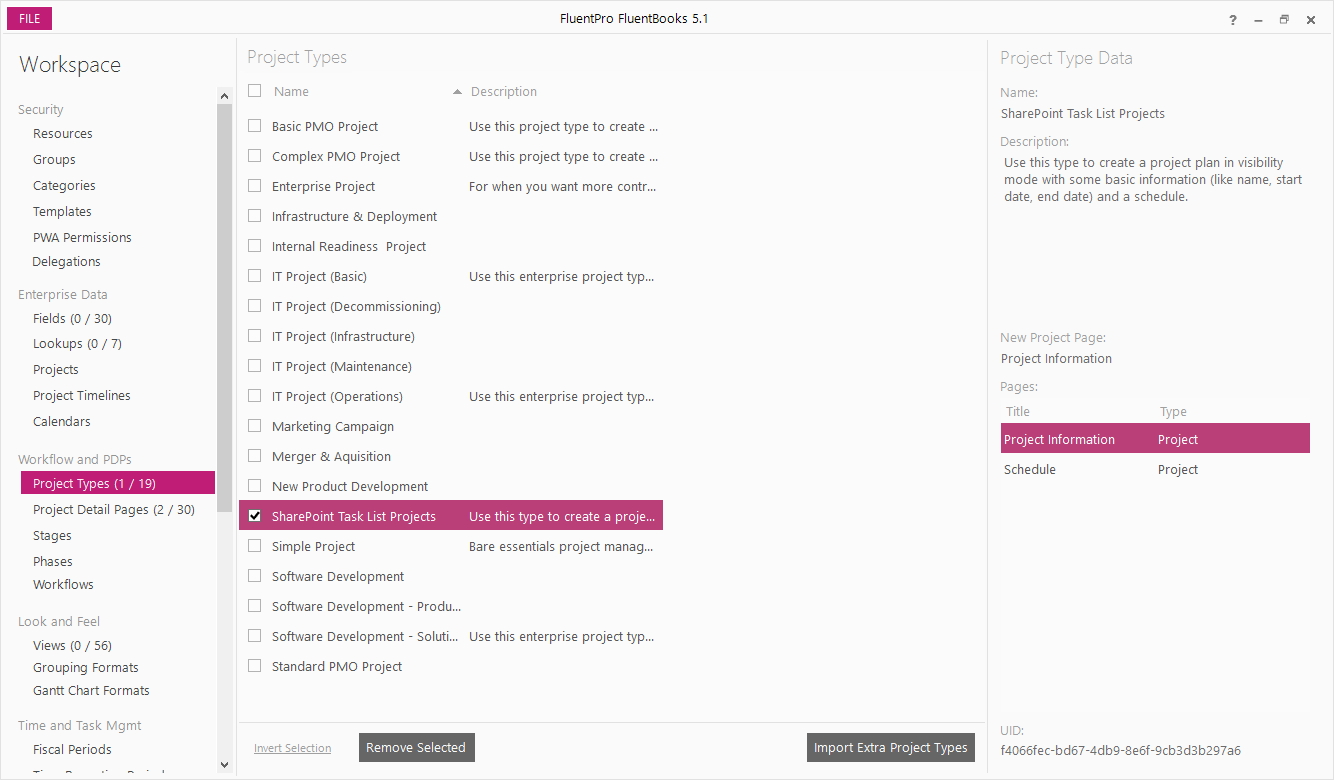Select the Merger & Aquisition row
Viewport: 1334px width, 780px height.
coord(451,456)
